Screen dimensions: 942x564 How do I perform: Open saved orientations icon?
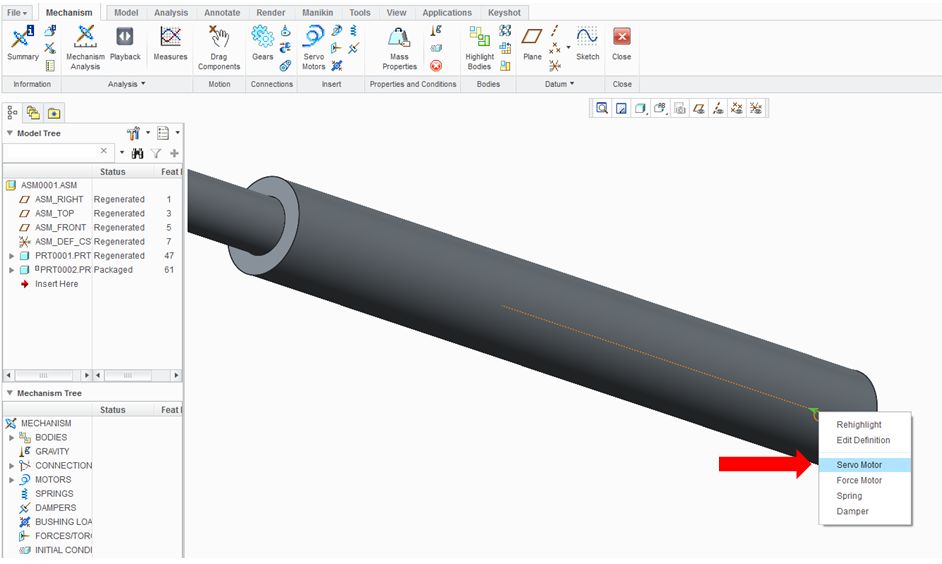click(x=660, y=109)
